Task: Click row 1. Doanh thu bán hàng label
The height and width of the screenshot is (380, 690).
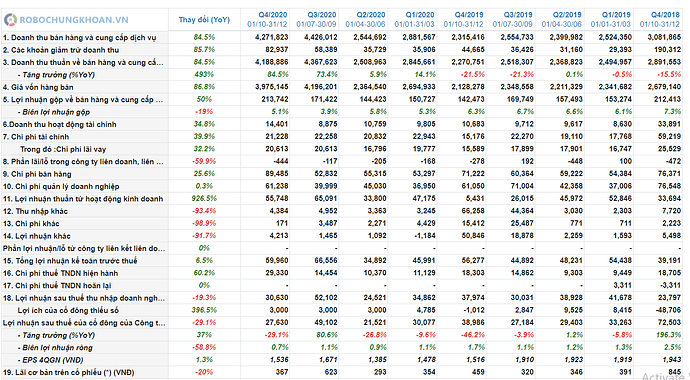Action: [80, 38]
